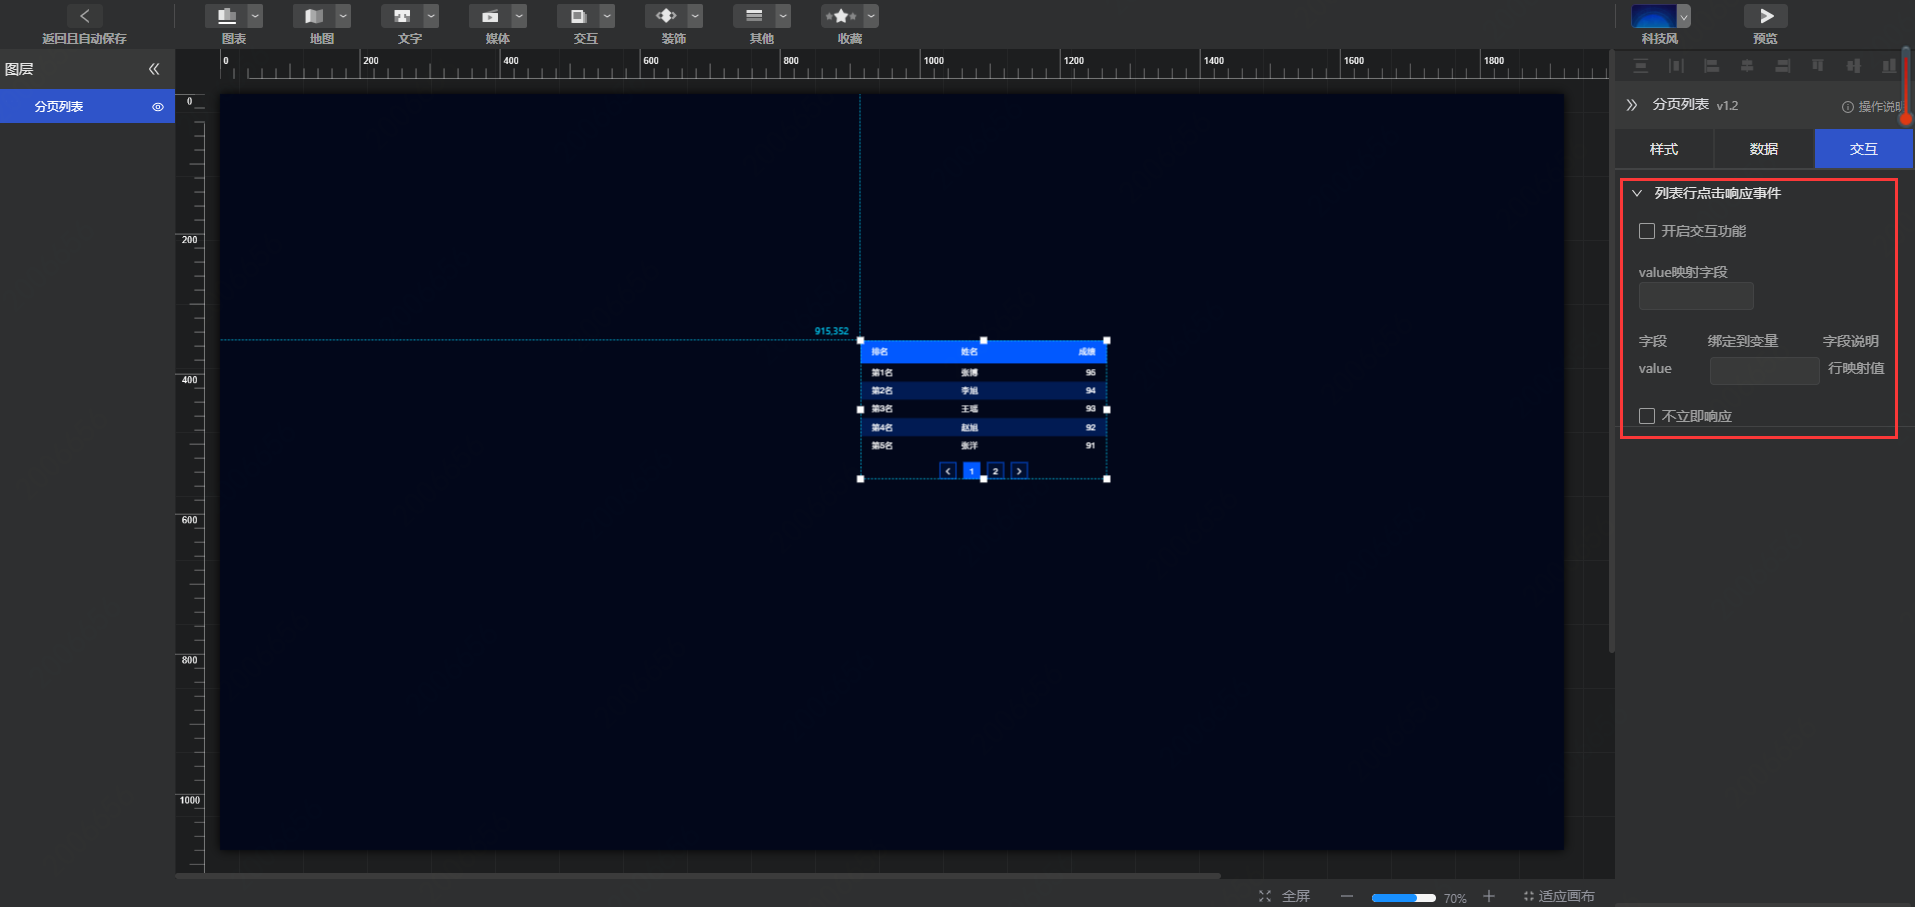Screen dimensions: 1915x907
Task: Click the 适应画布 fit canvas button
Action: [1559, 896]
